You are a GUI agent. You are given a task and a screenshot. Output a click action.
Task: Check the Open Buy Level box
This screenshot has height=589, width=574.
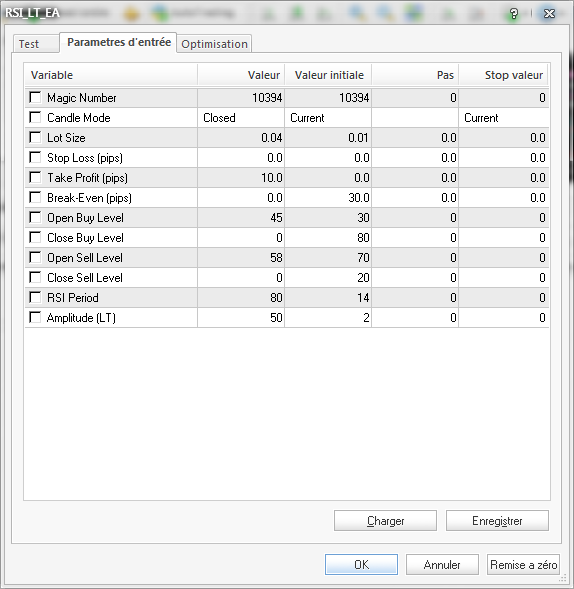pos(35,217)
